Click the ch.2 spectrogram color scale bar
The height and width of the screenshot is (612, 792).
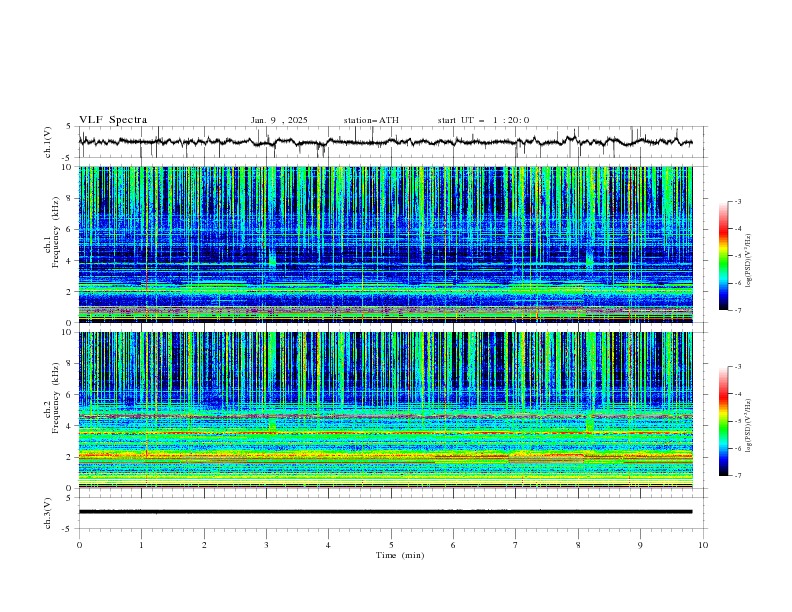[723, 421]
